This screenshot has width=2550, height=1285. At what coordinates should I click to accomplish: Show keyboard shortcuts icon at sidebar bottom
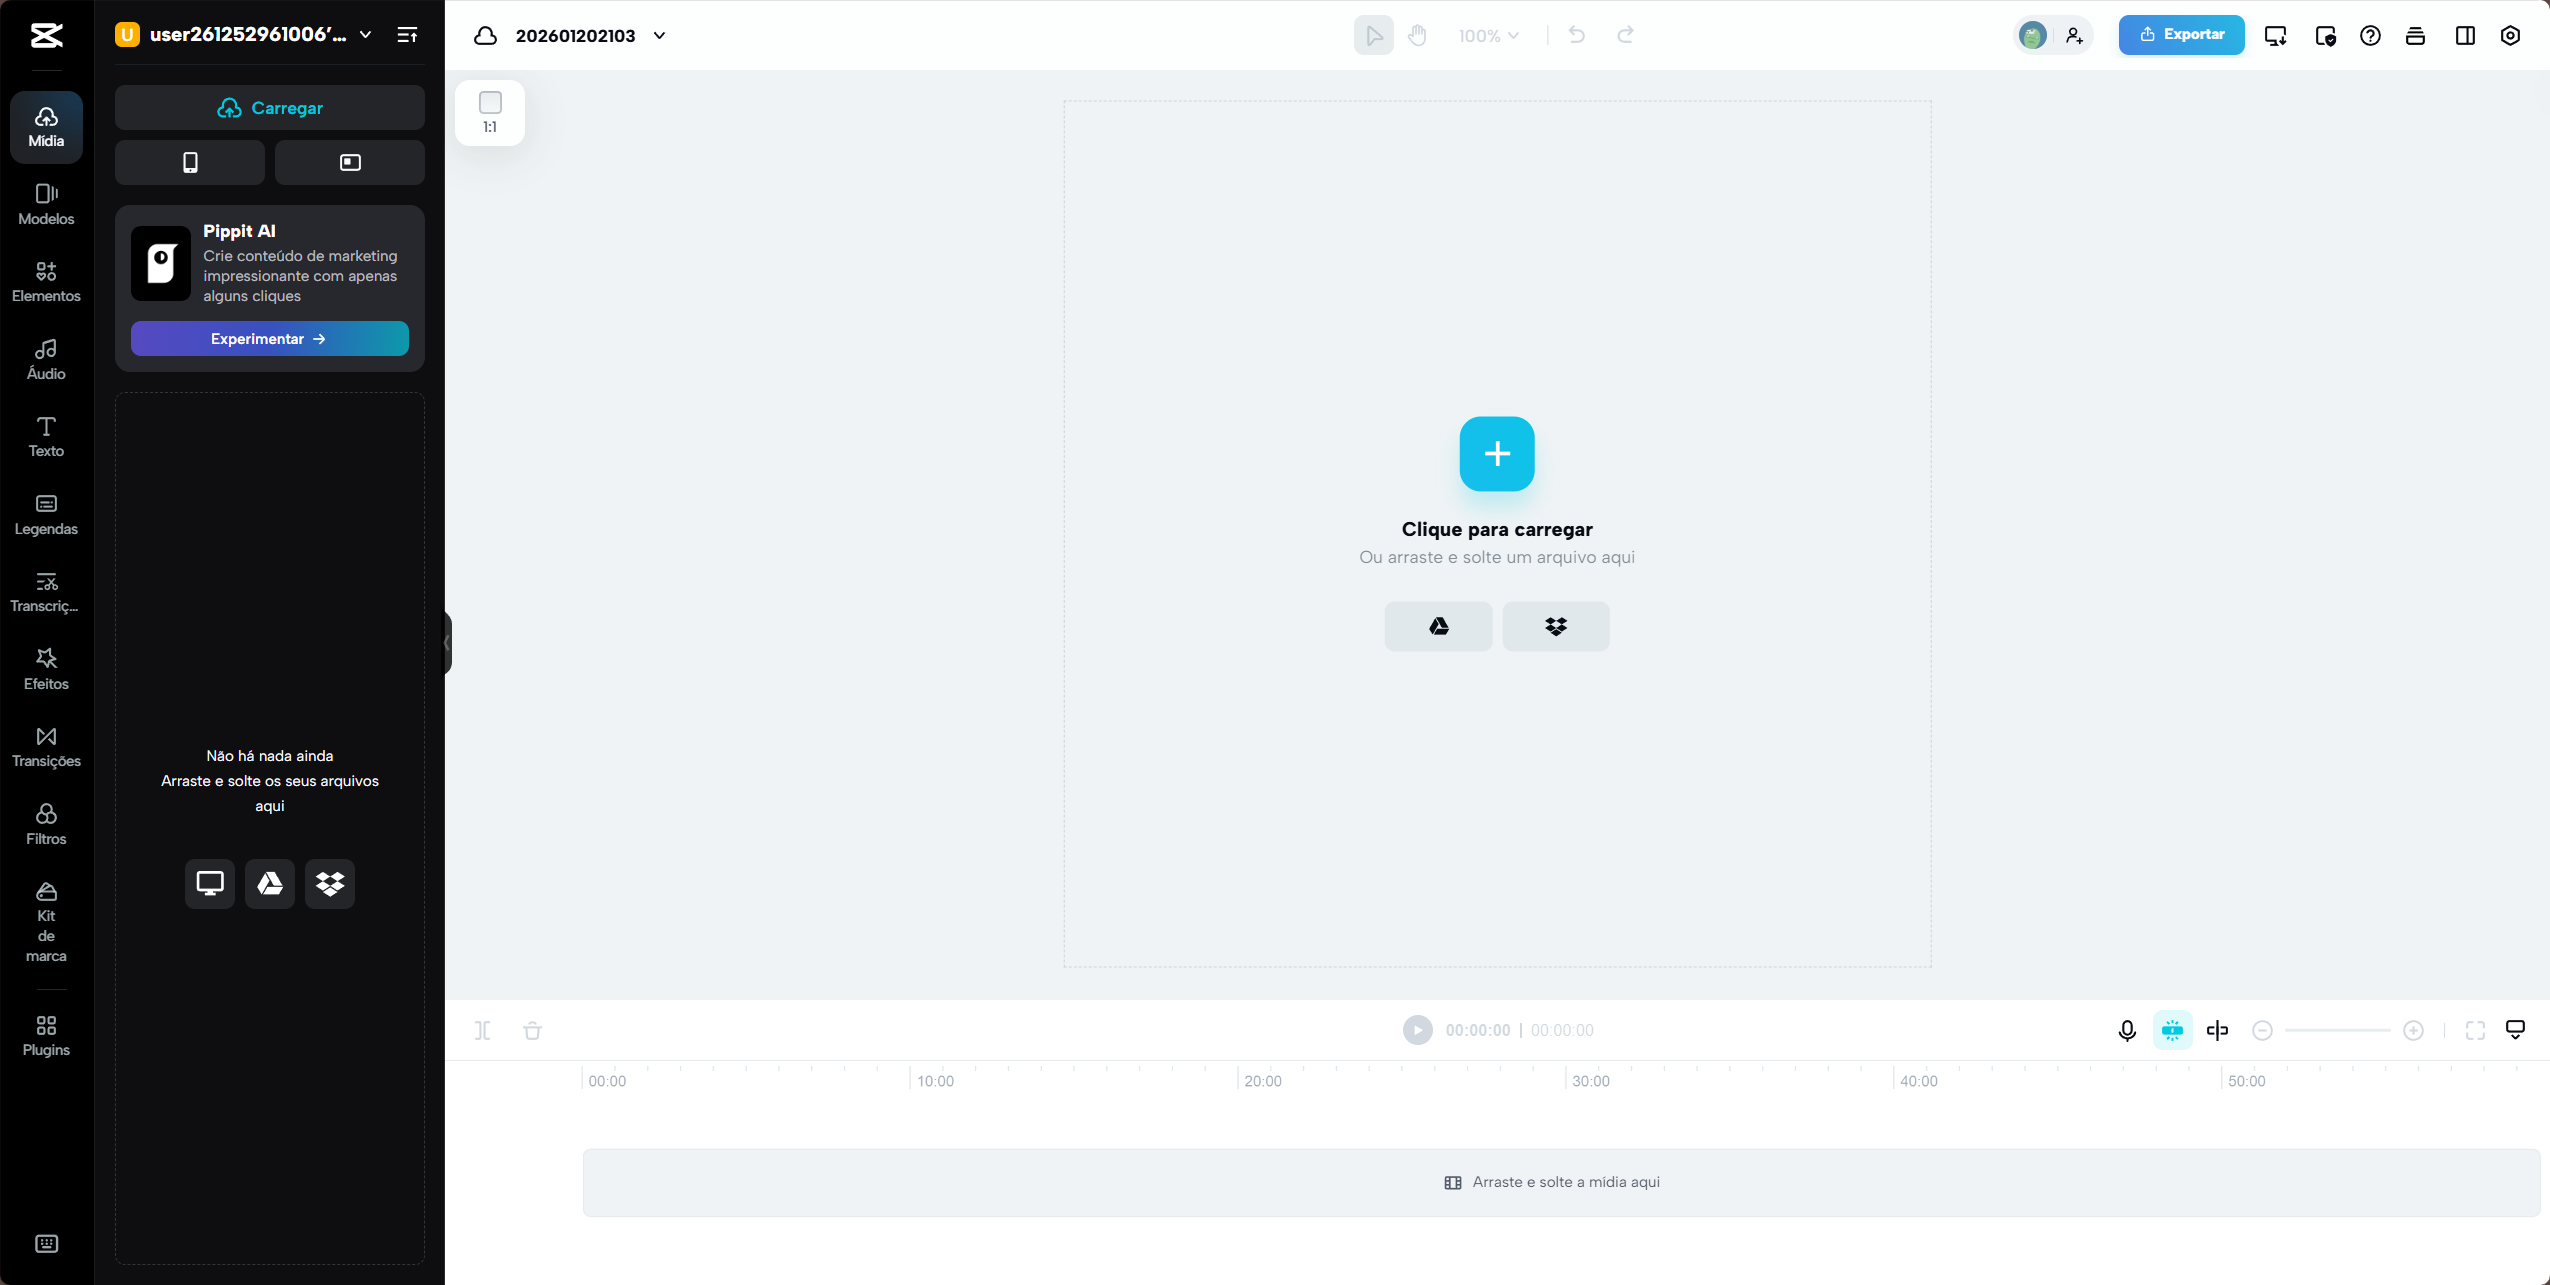tap(46, 1243)
